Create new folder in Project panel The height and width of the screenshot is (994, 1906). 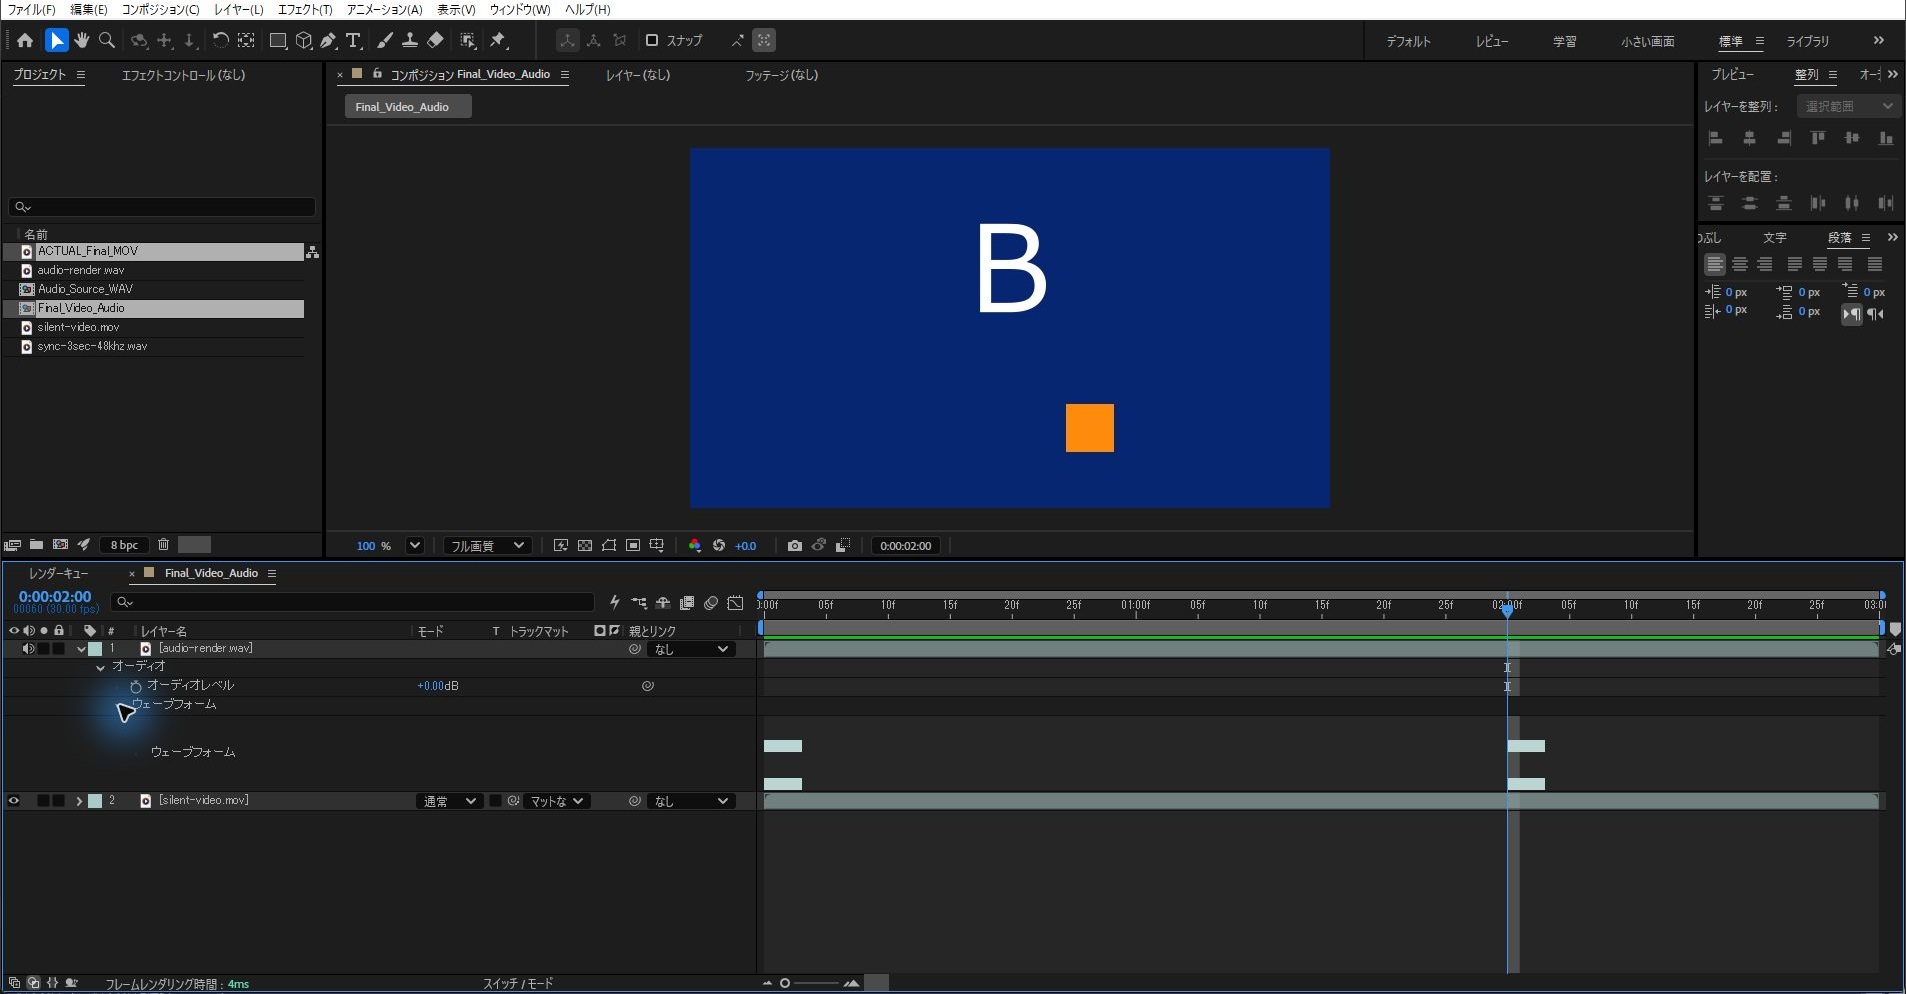[x=36, y=545]
